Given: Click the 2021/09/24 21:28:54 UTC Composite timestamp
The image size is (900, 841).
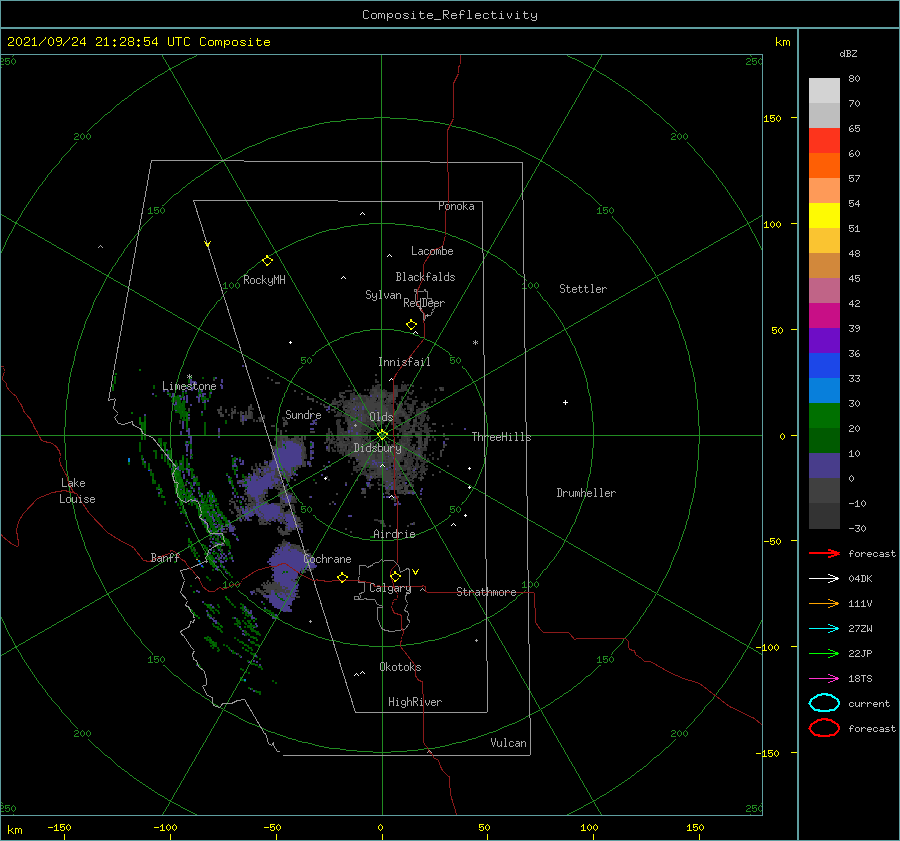Looking at the screenshot, I should 138,42.
